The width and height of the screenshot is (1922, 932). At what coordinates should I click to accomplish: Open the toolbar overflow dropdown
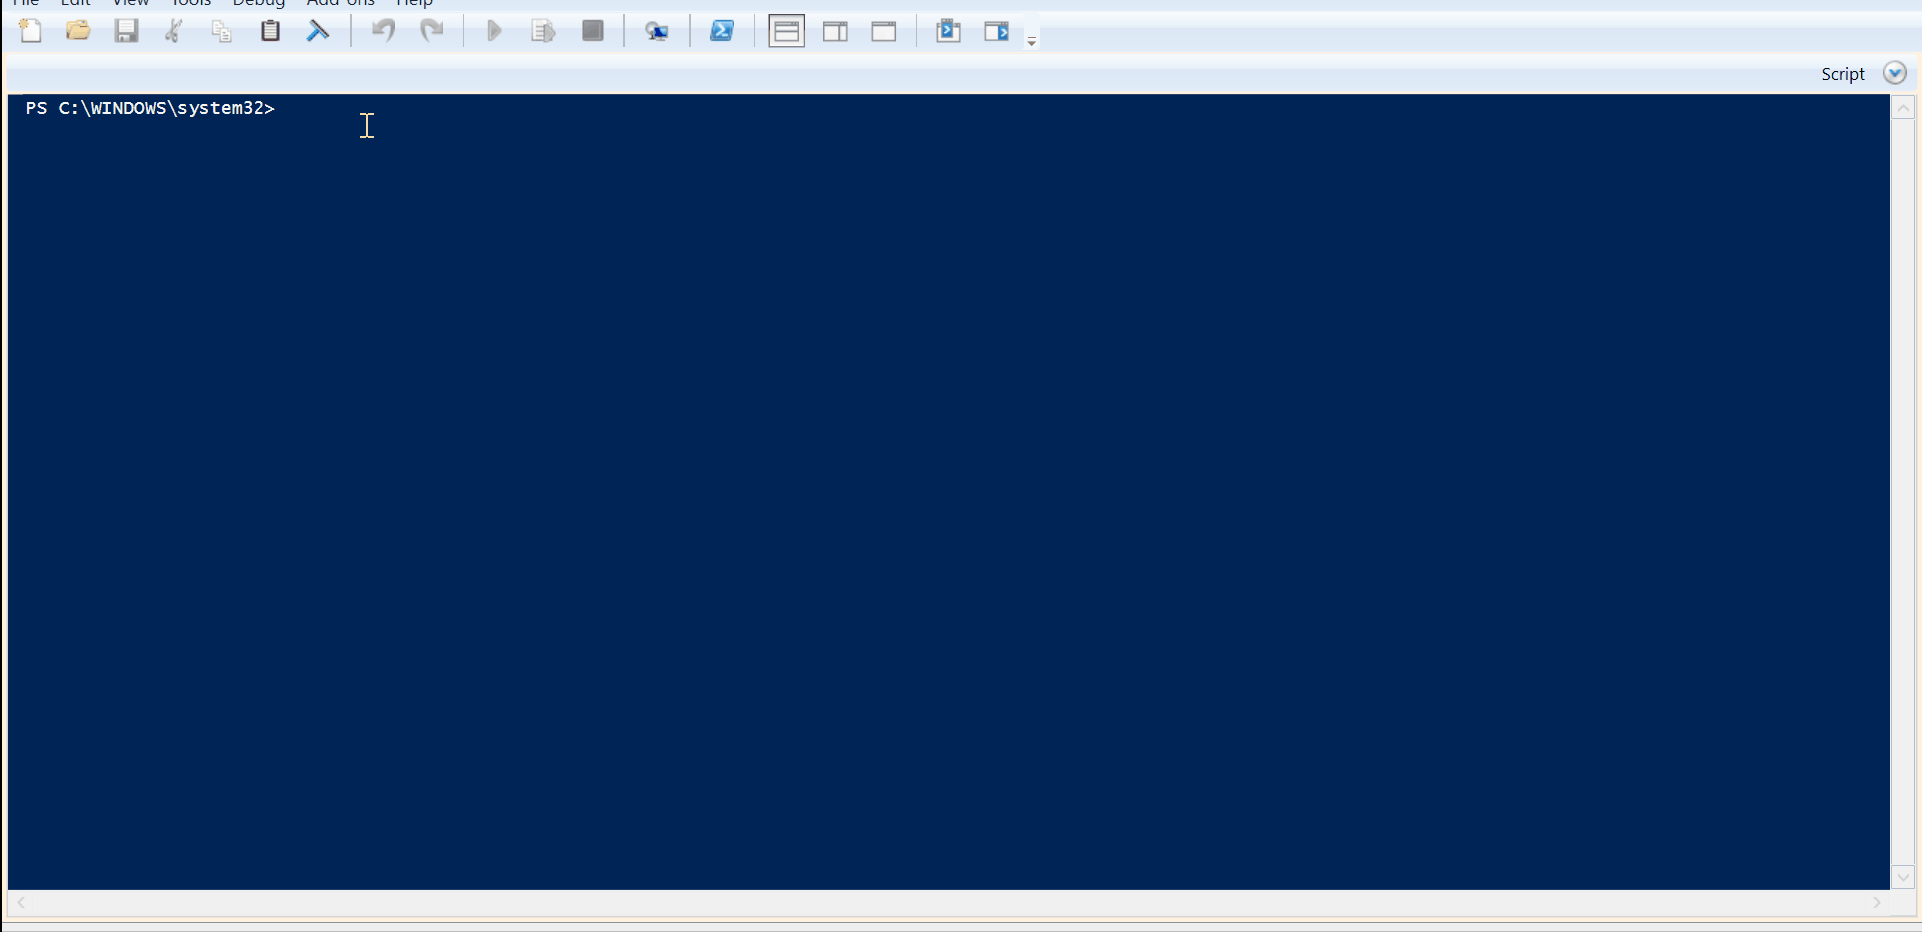1030,38
